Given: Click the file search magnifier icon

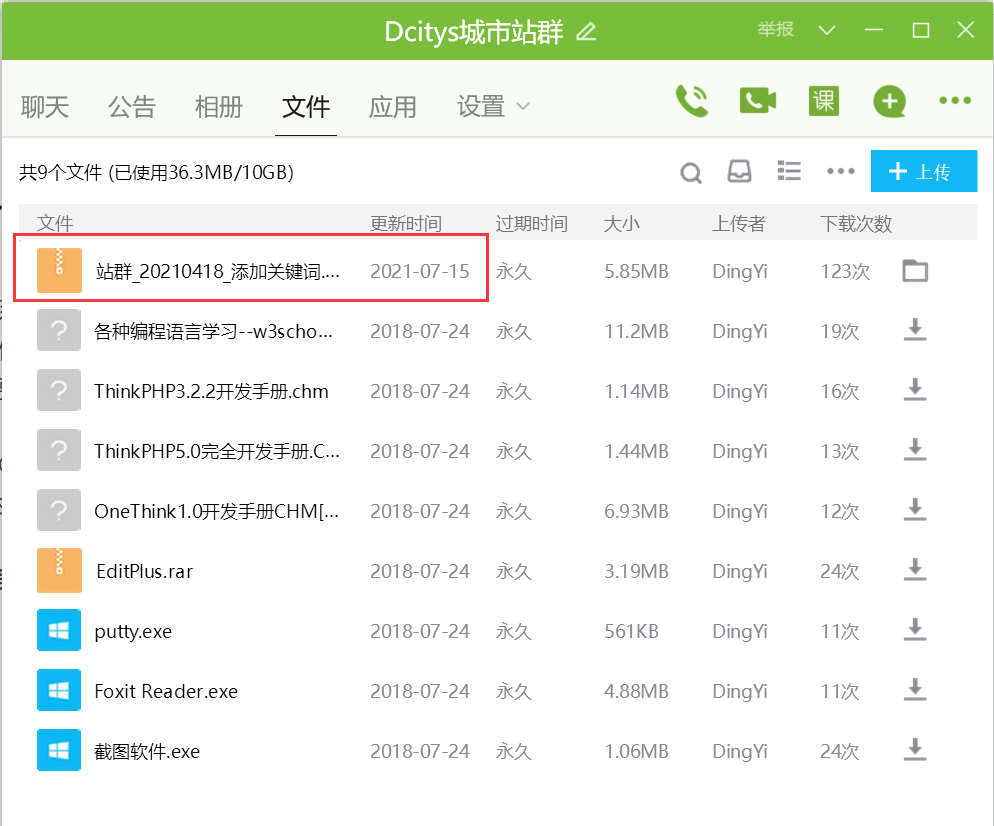Looking at the screenshot, I should coord(691,173).
